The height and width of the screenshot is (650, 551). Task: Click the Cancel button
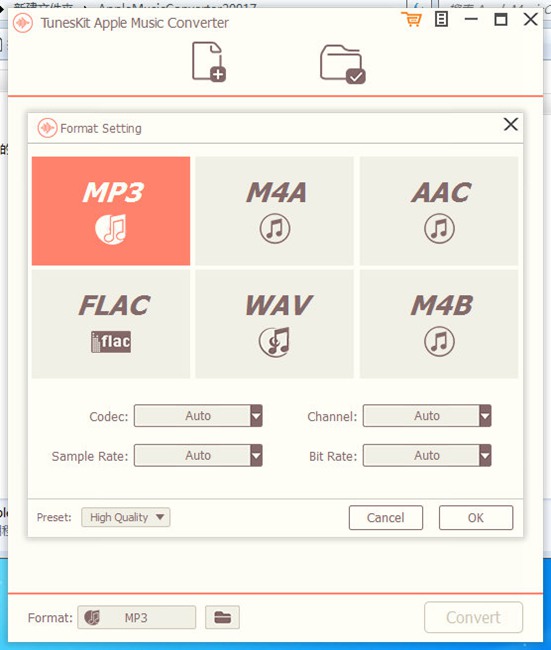click(386, 518)
